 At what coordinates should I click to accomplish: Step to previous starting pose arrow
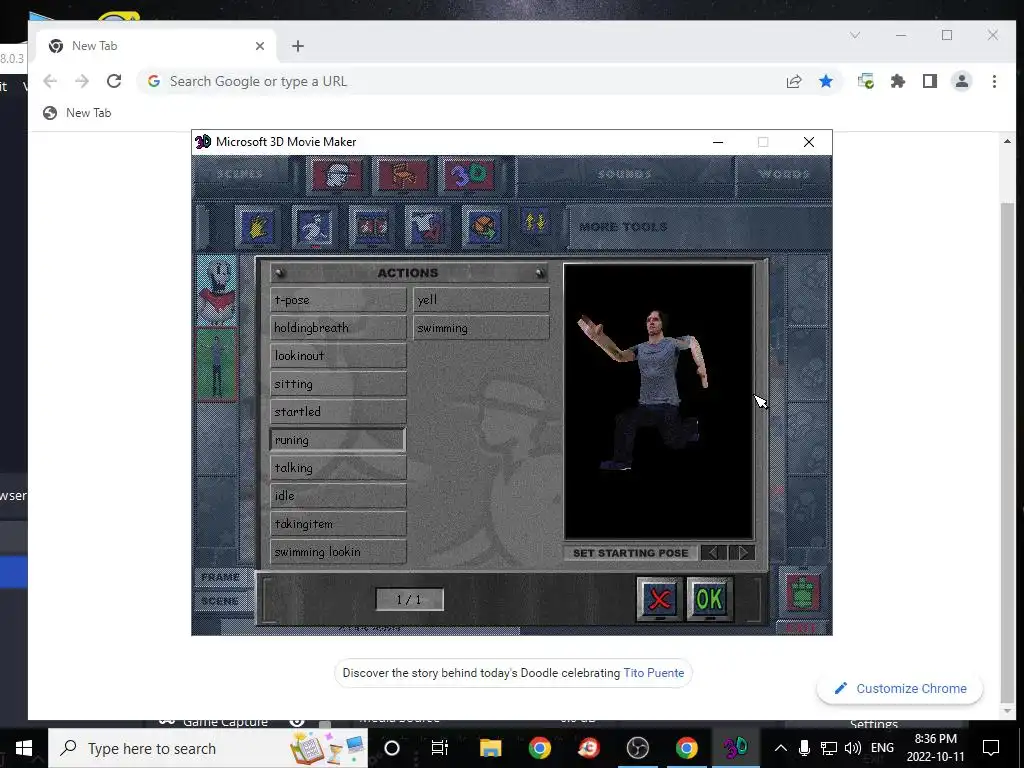[713, 552]
